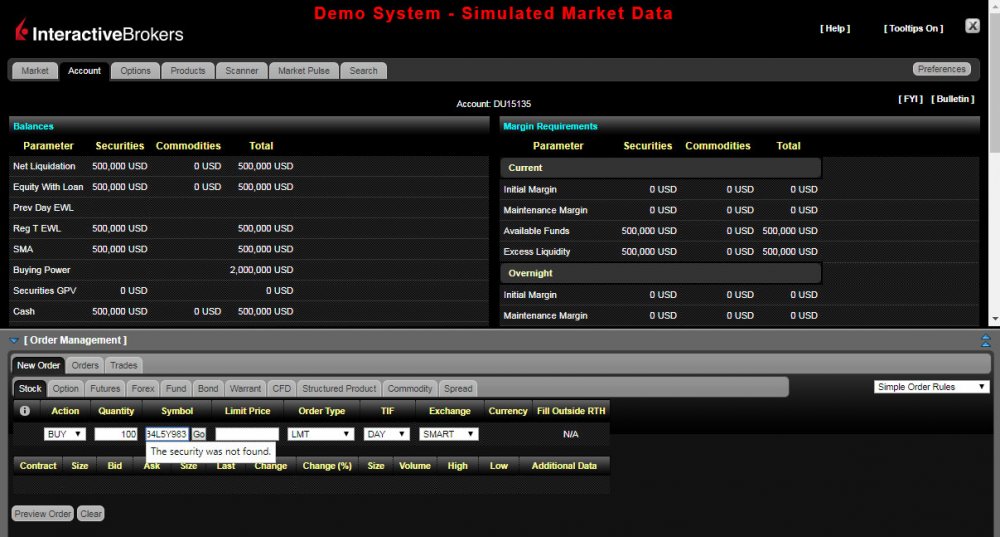Click the info icon in the order table header
Image resolution: width=1000 pixels, height=537 pixels.
coord(25,411)
